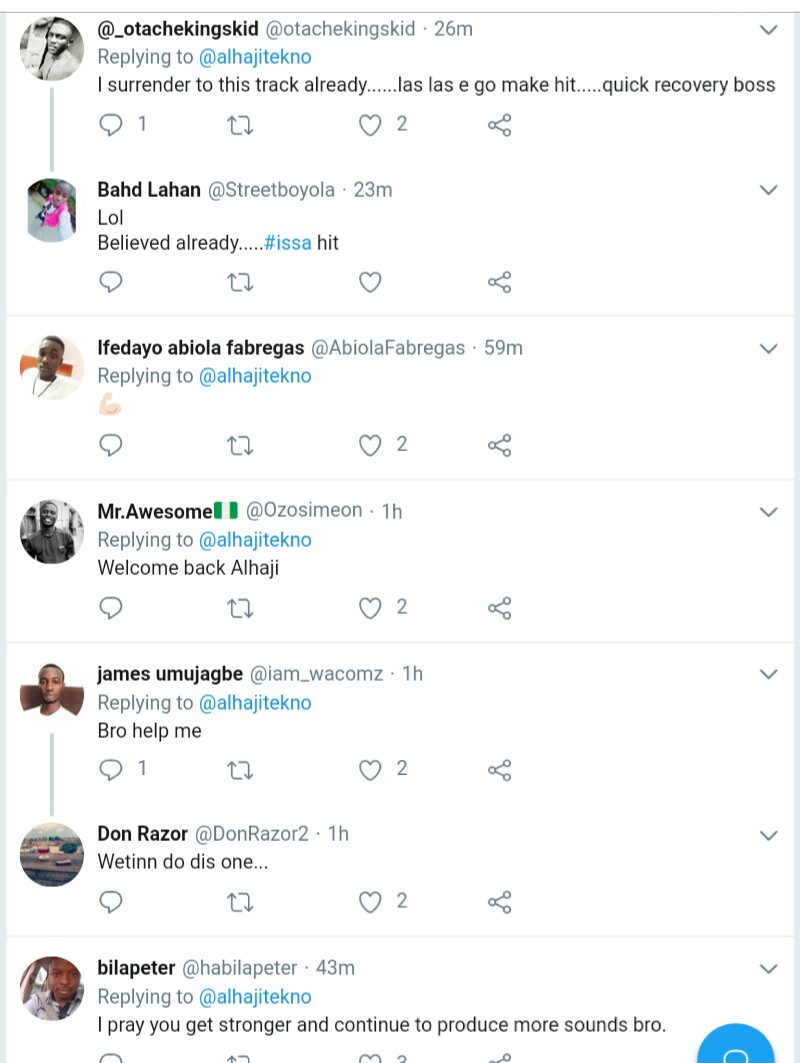Expand options menu for james umujagbe's tweet
This screenshot has width=800, height=1063.
768,675
